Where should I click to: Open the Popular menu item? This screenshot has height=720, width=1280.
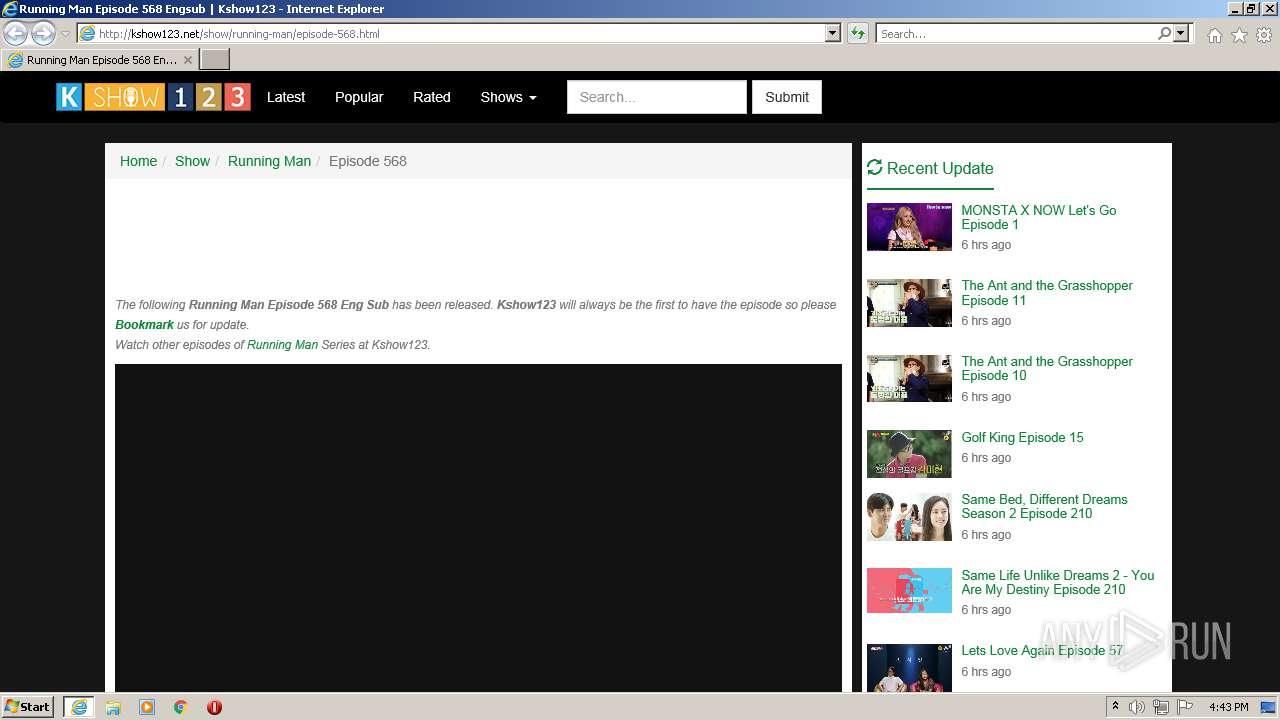[x=359, y=97]
